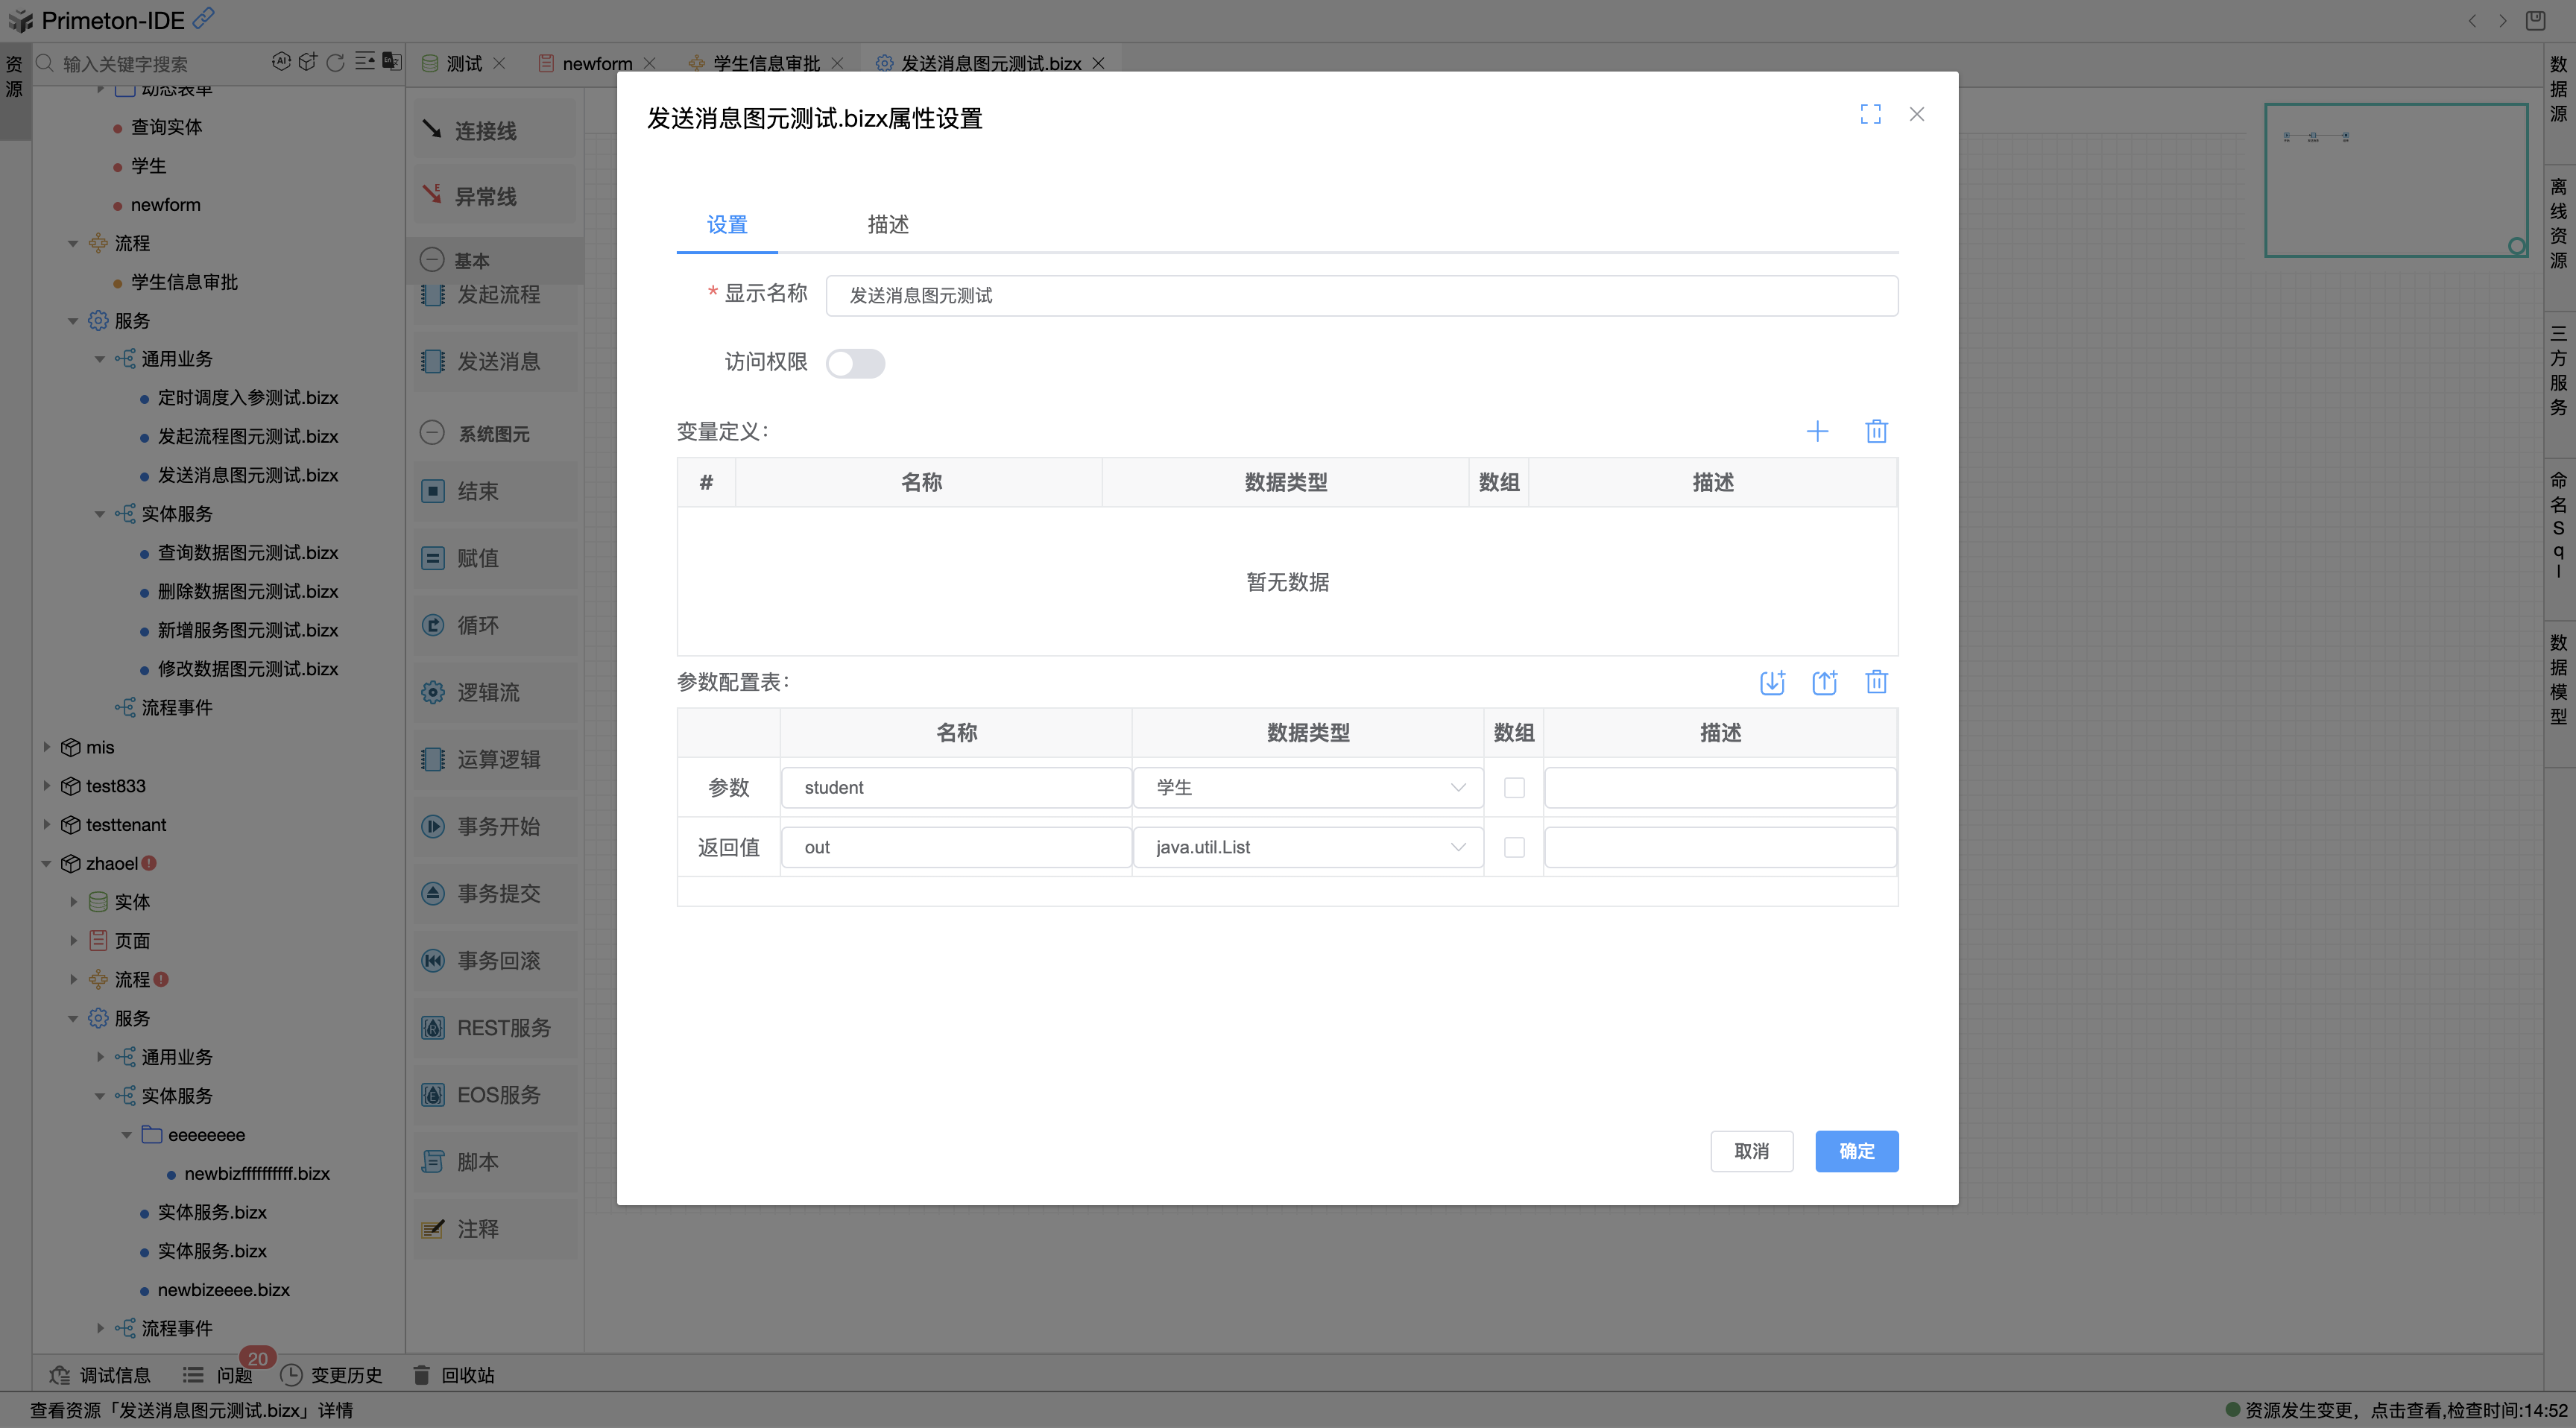Expand the mis project node
Image resolution: width=2576 pixels, height=1428 pixels.
tap(46, 747)
